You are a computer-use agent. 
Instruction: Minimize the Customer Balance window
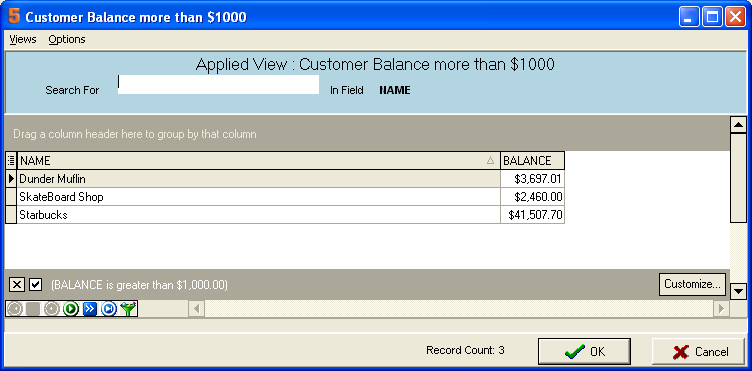click(689, 18)
